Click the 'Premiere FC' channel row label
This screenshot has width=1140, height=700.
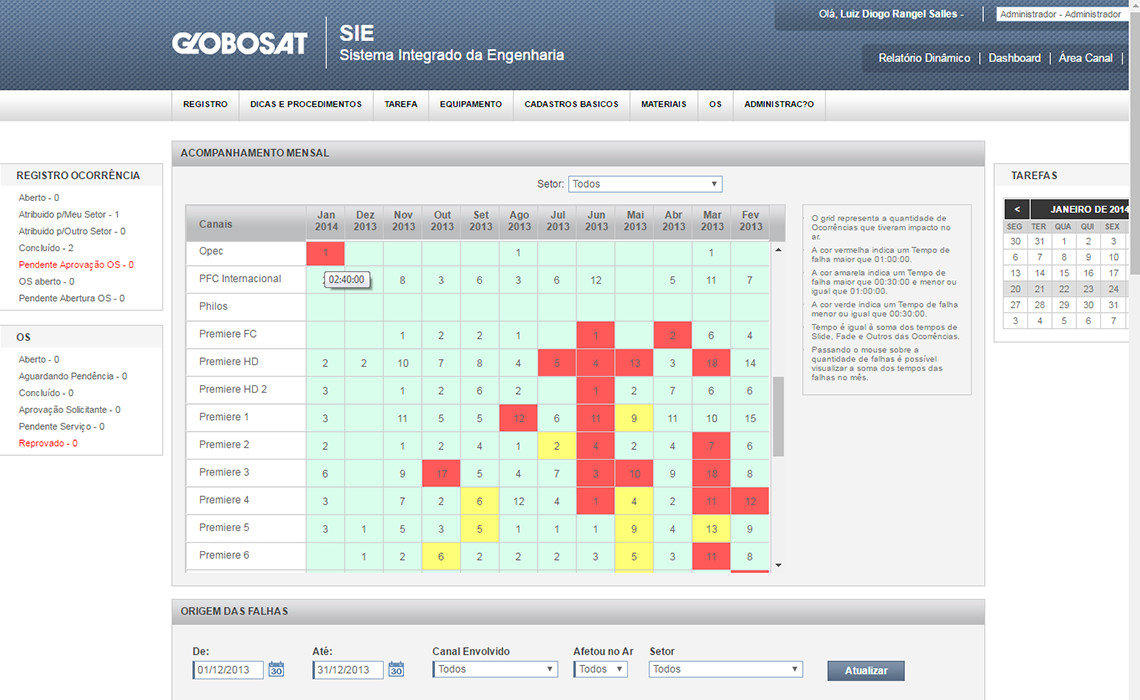(x=228, y=334)
